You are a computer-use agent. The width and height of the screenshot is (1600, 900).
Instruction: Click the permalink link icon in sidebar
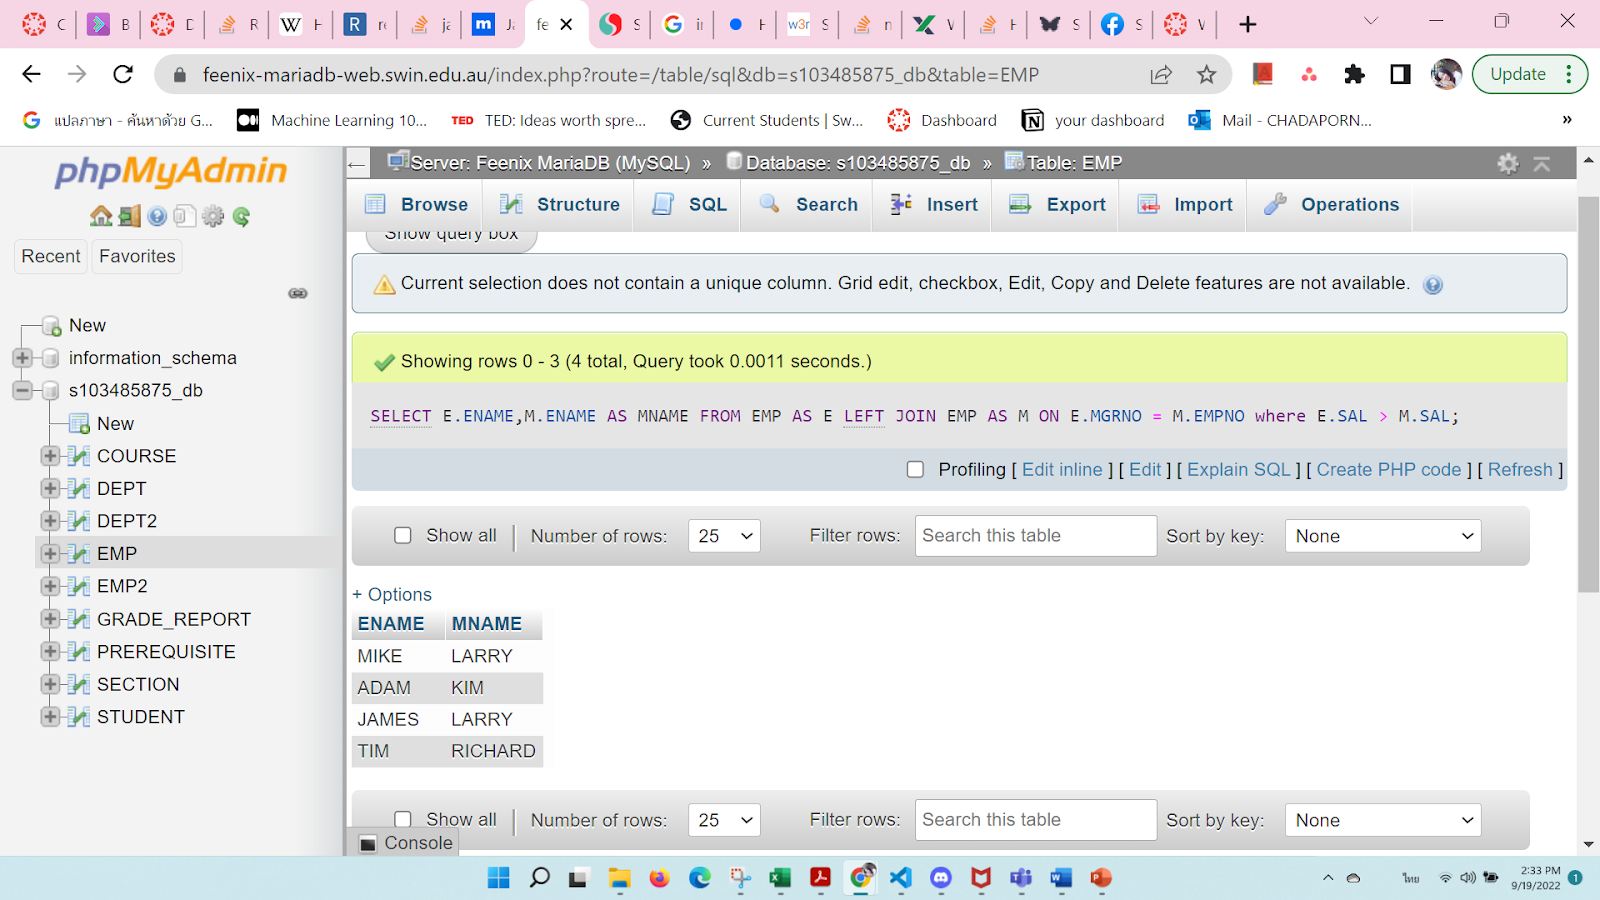[297, 293]
